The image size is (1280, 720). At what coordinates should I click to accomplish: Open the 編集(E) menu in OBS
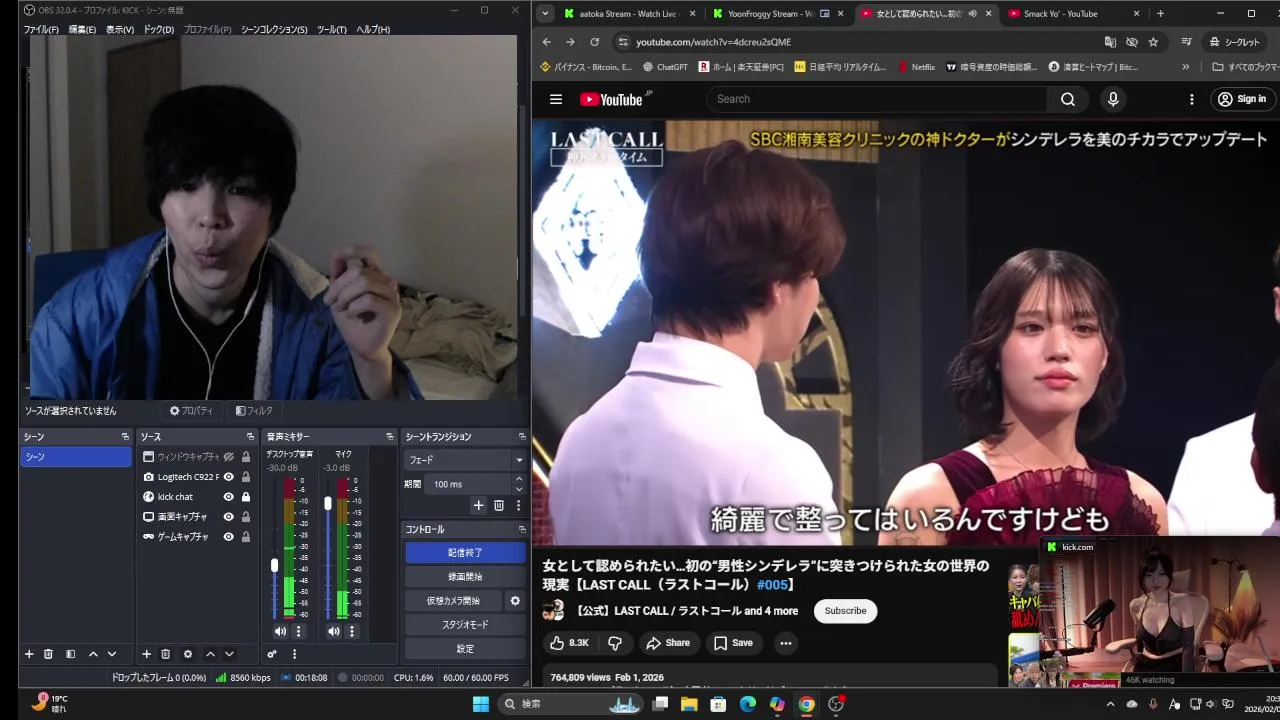82,30
